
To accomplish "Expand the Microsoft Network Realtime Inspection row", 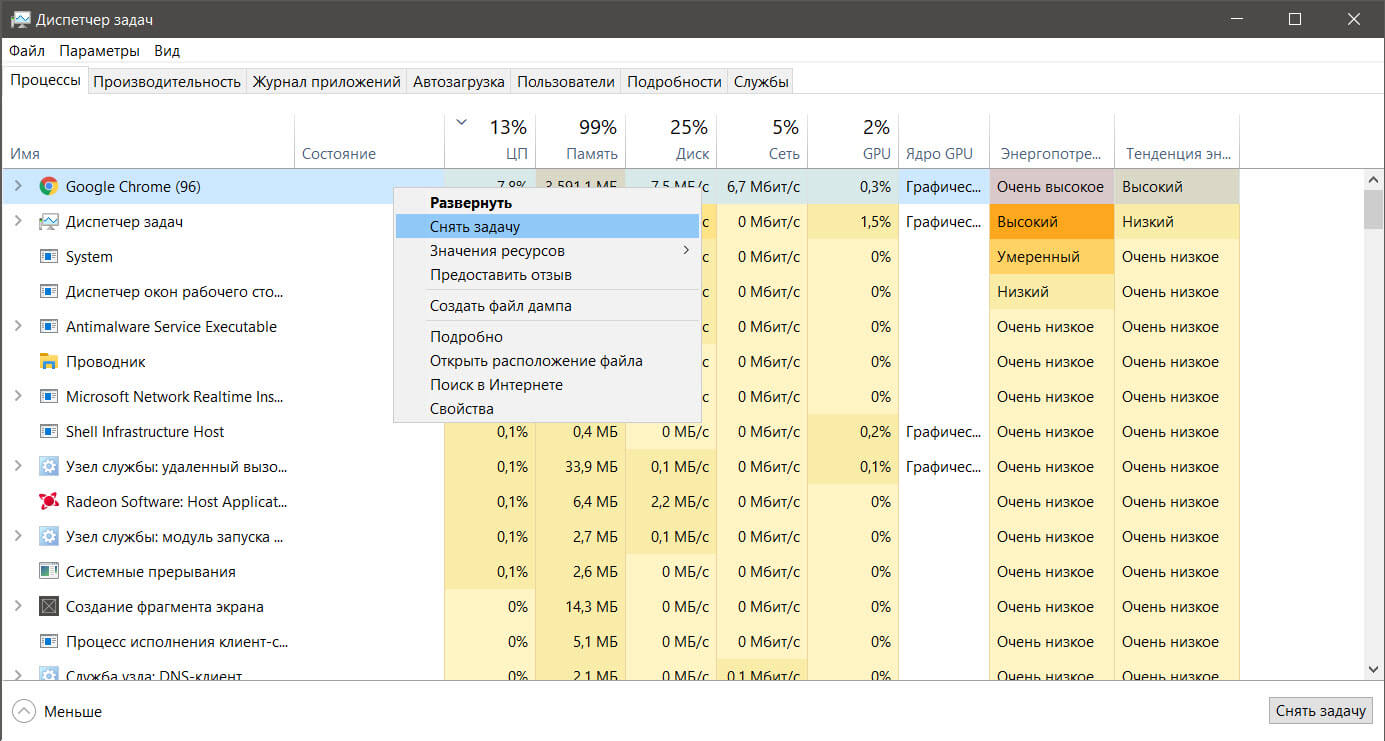I will click(x=17, y=396).
